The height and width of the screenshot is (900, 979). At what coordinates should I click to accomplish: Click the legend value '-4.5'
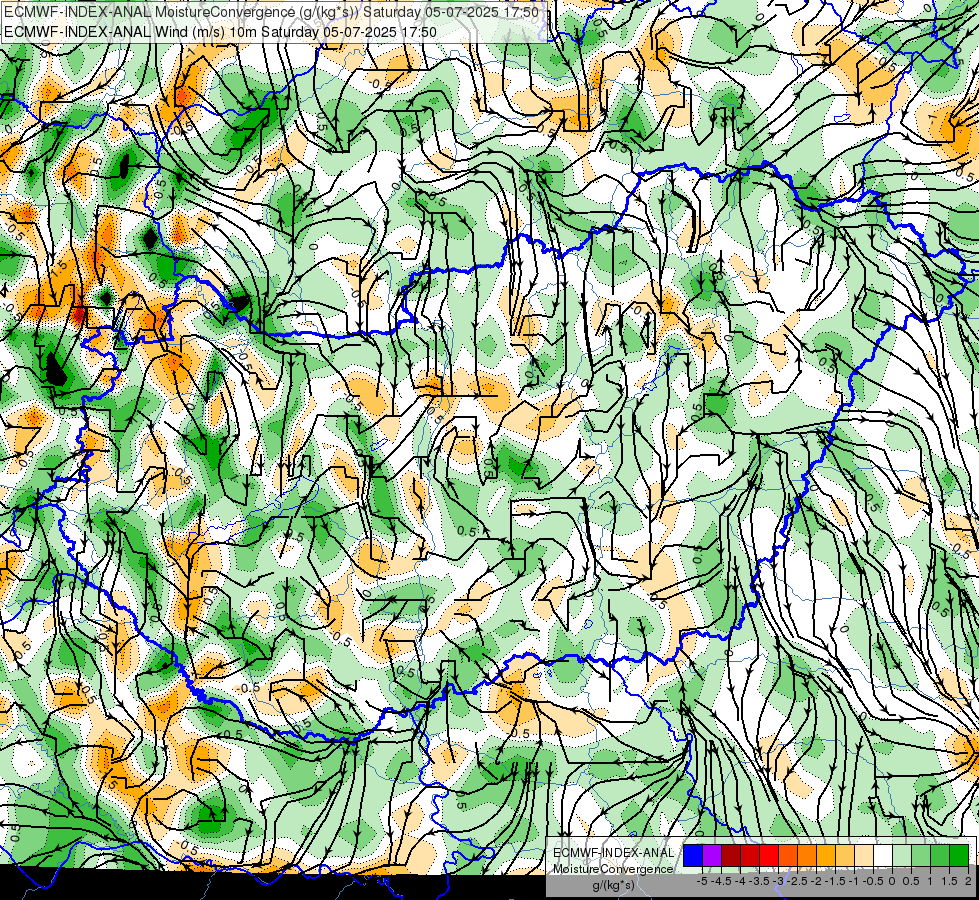pyautogui.click(x=721, y=881)
